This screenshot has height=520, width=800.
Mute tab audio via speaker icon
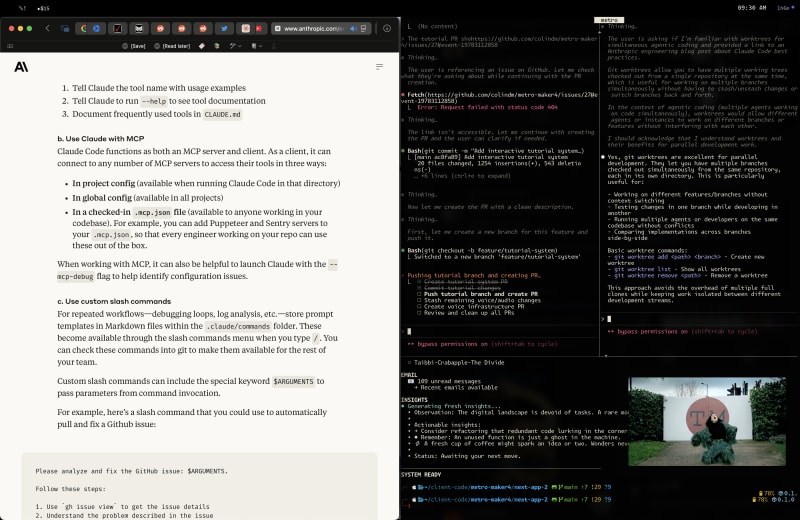353,29
